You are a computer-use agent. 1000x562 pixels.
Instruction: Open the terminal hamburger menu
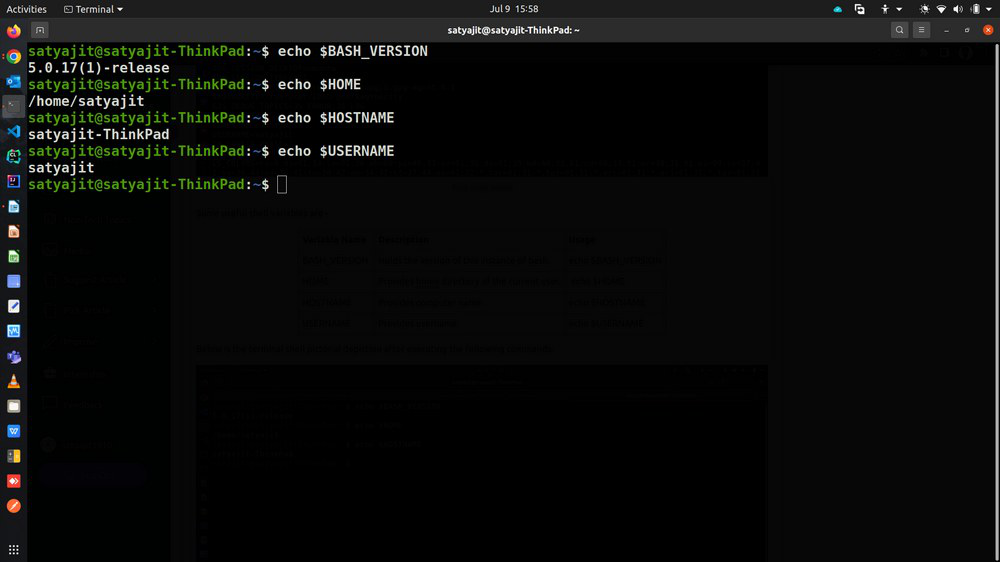click(x=922, y=30)
